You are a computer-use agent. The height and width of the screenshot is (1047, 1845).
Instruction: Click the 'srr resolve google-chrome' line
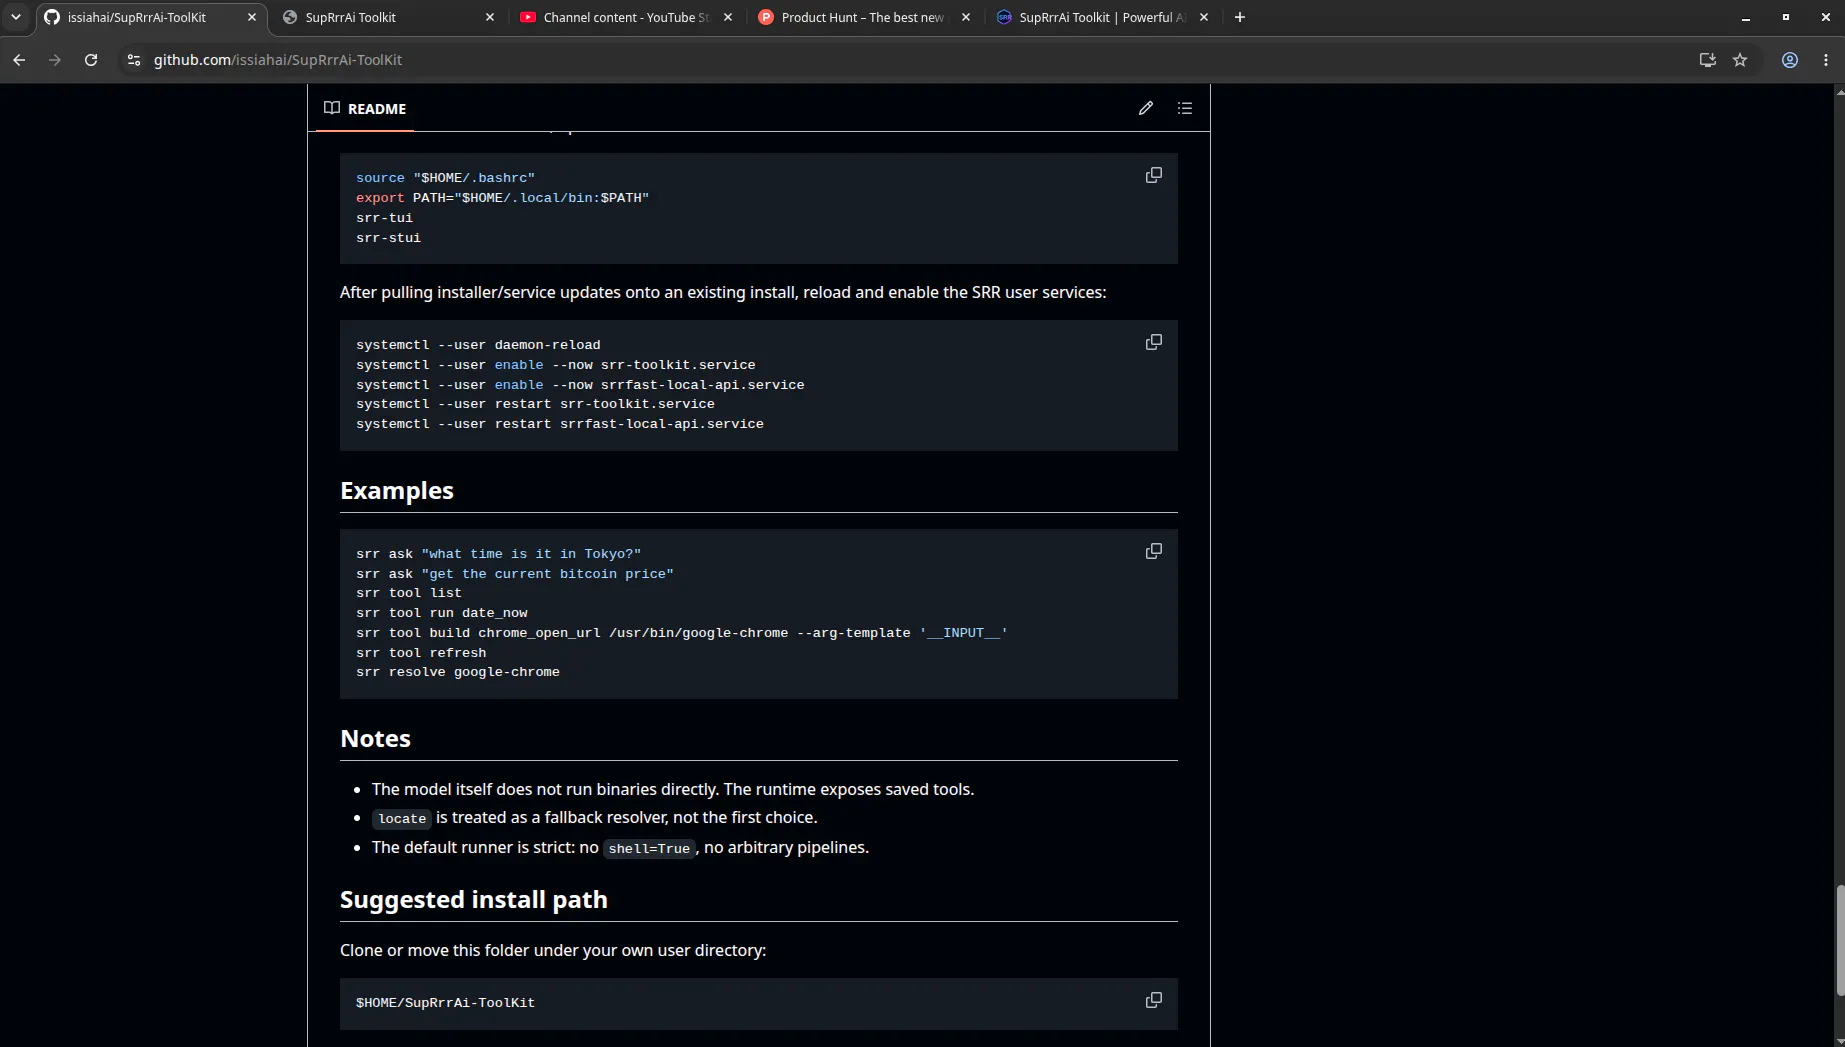pyautogui.click(x=458, y=672)
